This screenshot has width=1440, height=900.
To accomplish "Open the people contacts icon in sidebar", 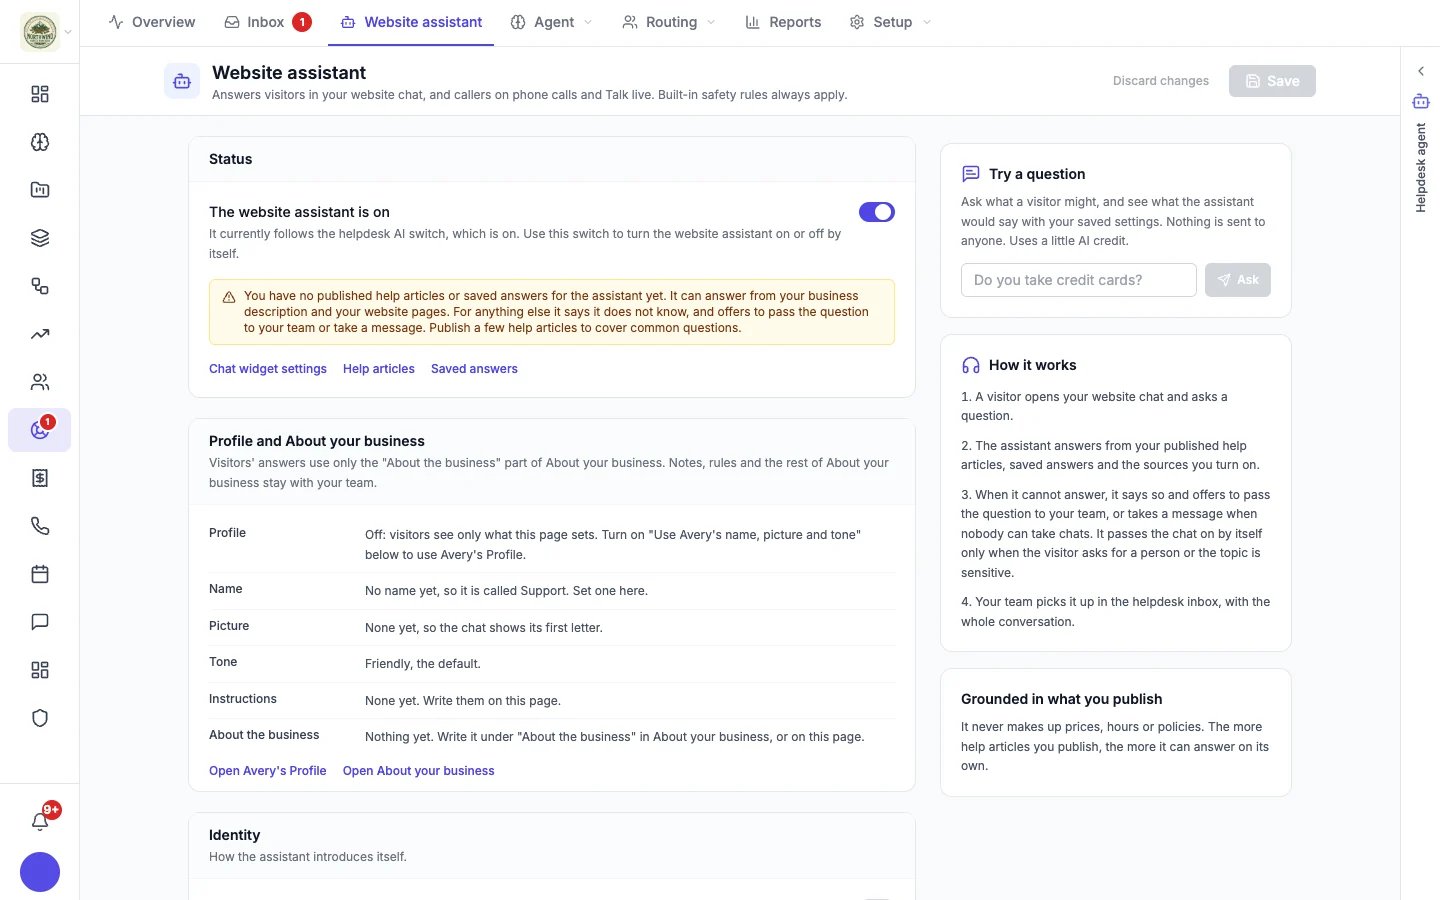I will coord(40,382).
